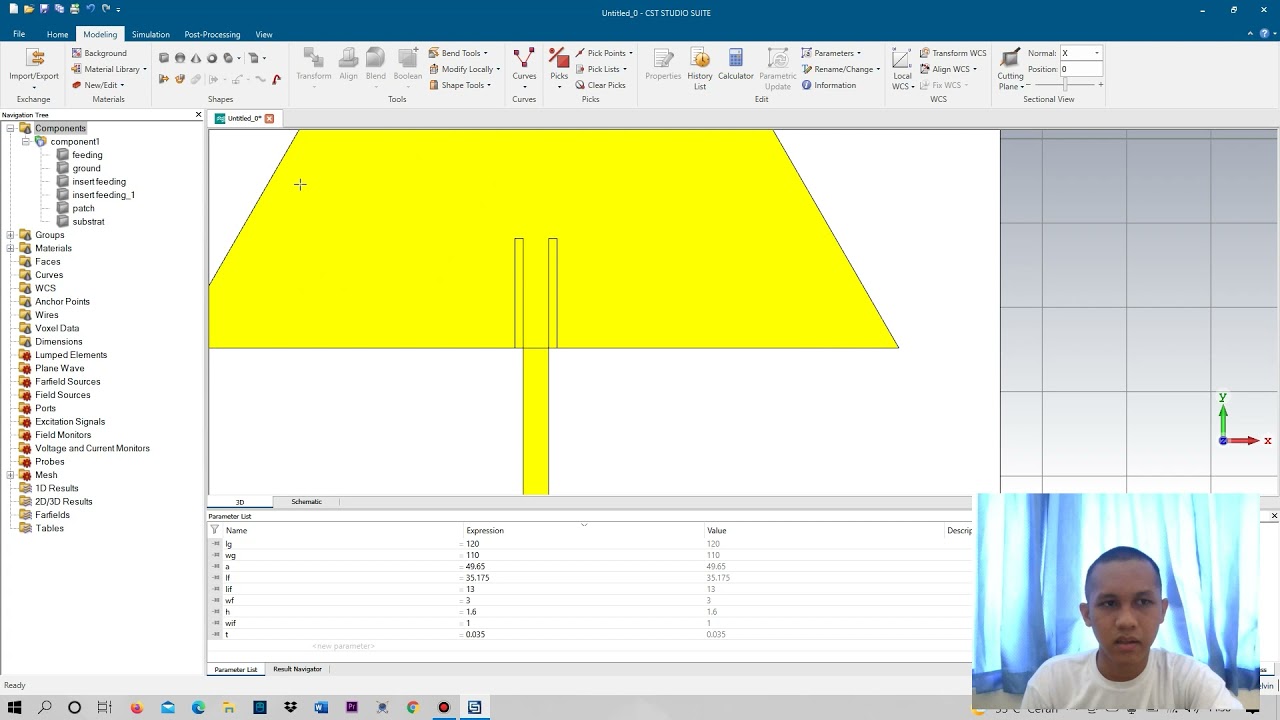Open Firefox from the taskbar
Image resolution: width=1280 pixels, height=720 pixels.
coord(137,707)
